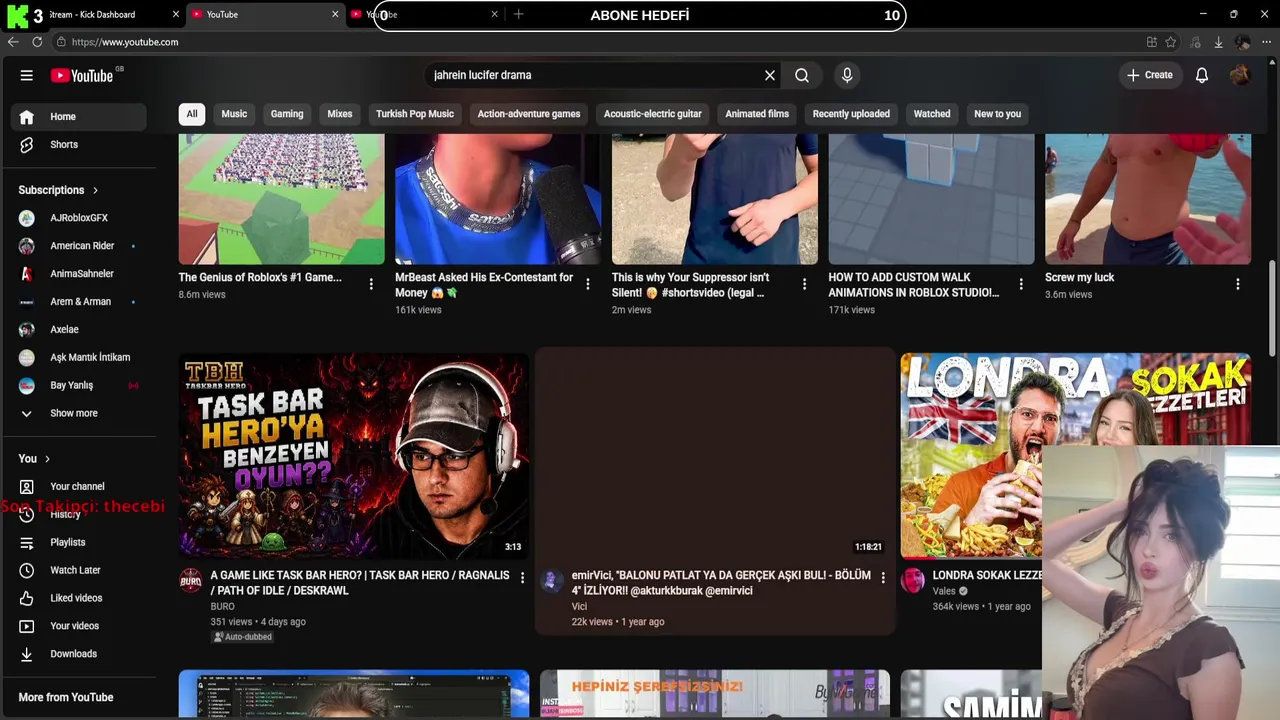The width and height of the screenshot is (1280, 720).
Task: Expand the Subscriptions section heading
Action: (x=59, y=190)
